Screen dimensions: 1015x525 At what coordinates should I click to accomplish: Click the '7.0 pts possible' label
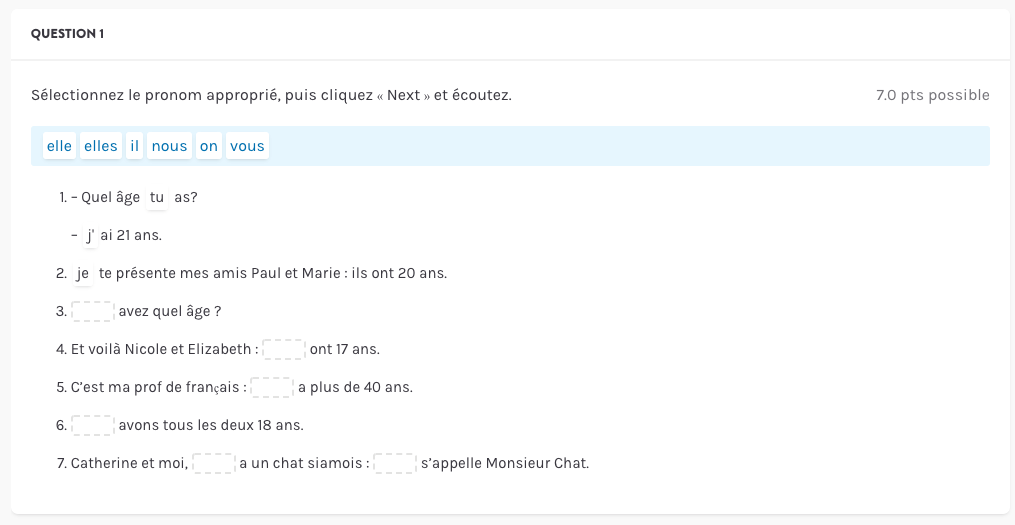click(x=932, y=96)
